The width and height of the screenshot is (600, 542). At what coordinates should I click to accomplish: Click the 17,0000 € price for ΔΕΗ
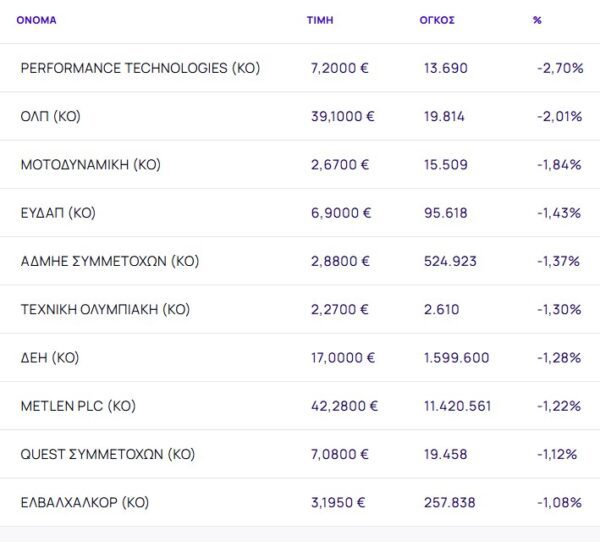pos(343,357)
